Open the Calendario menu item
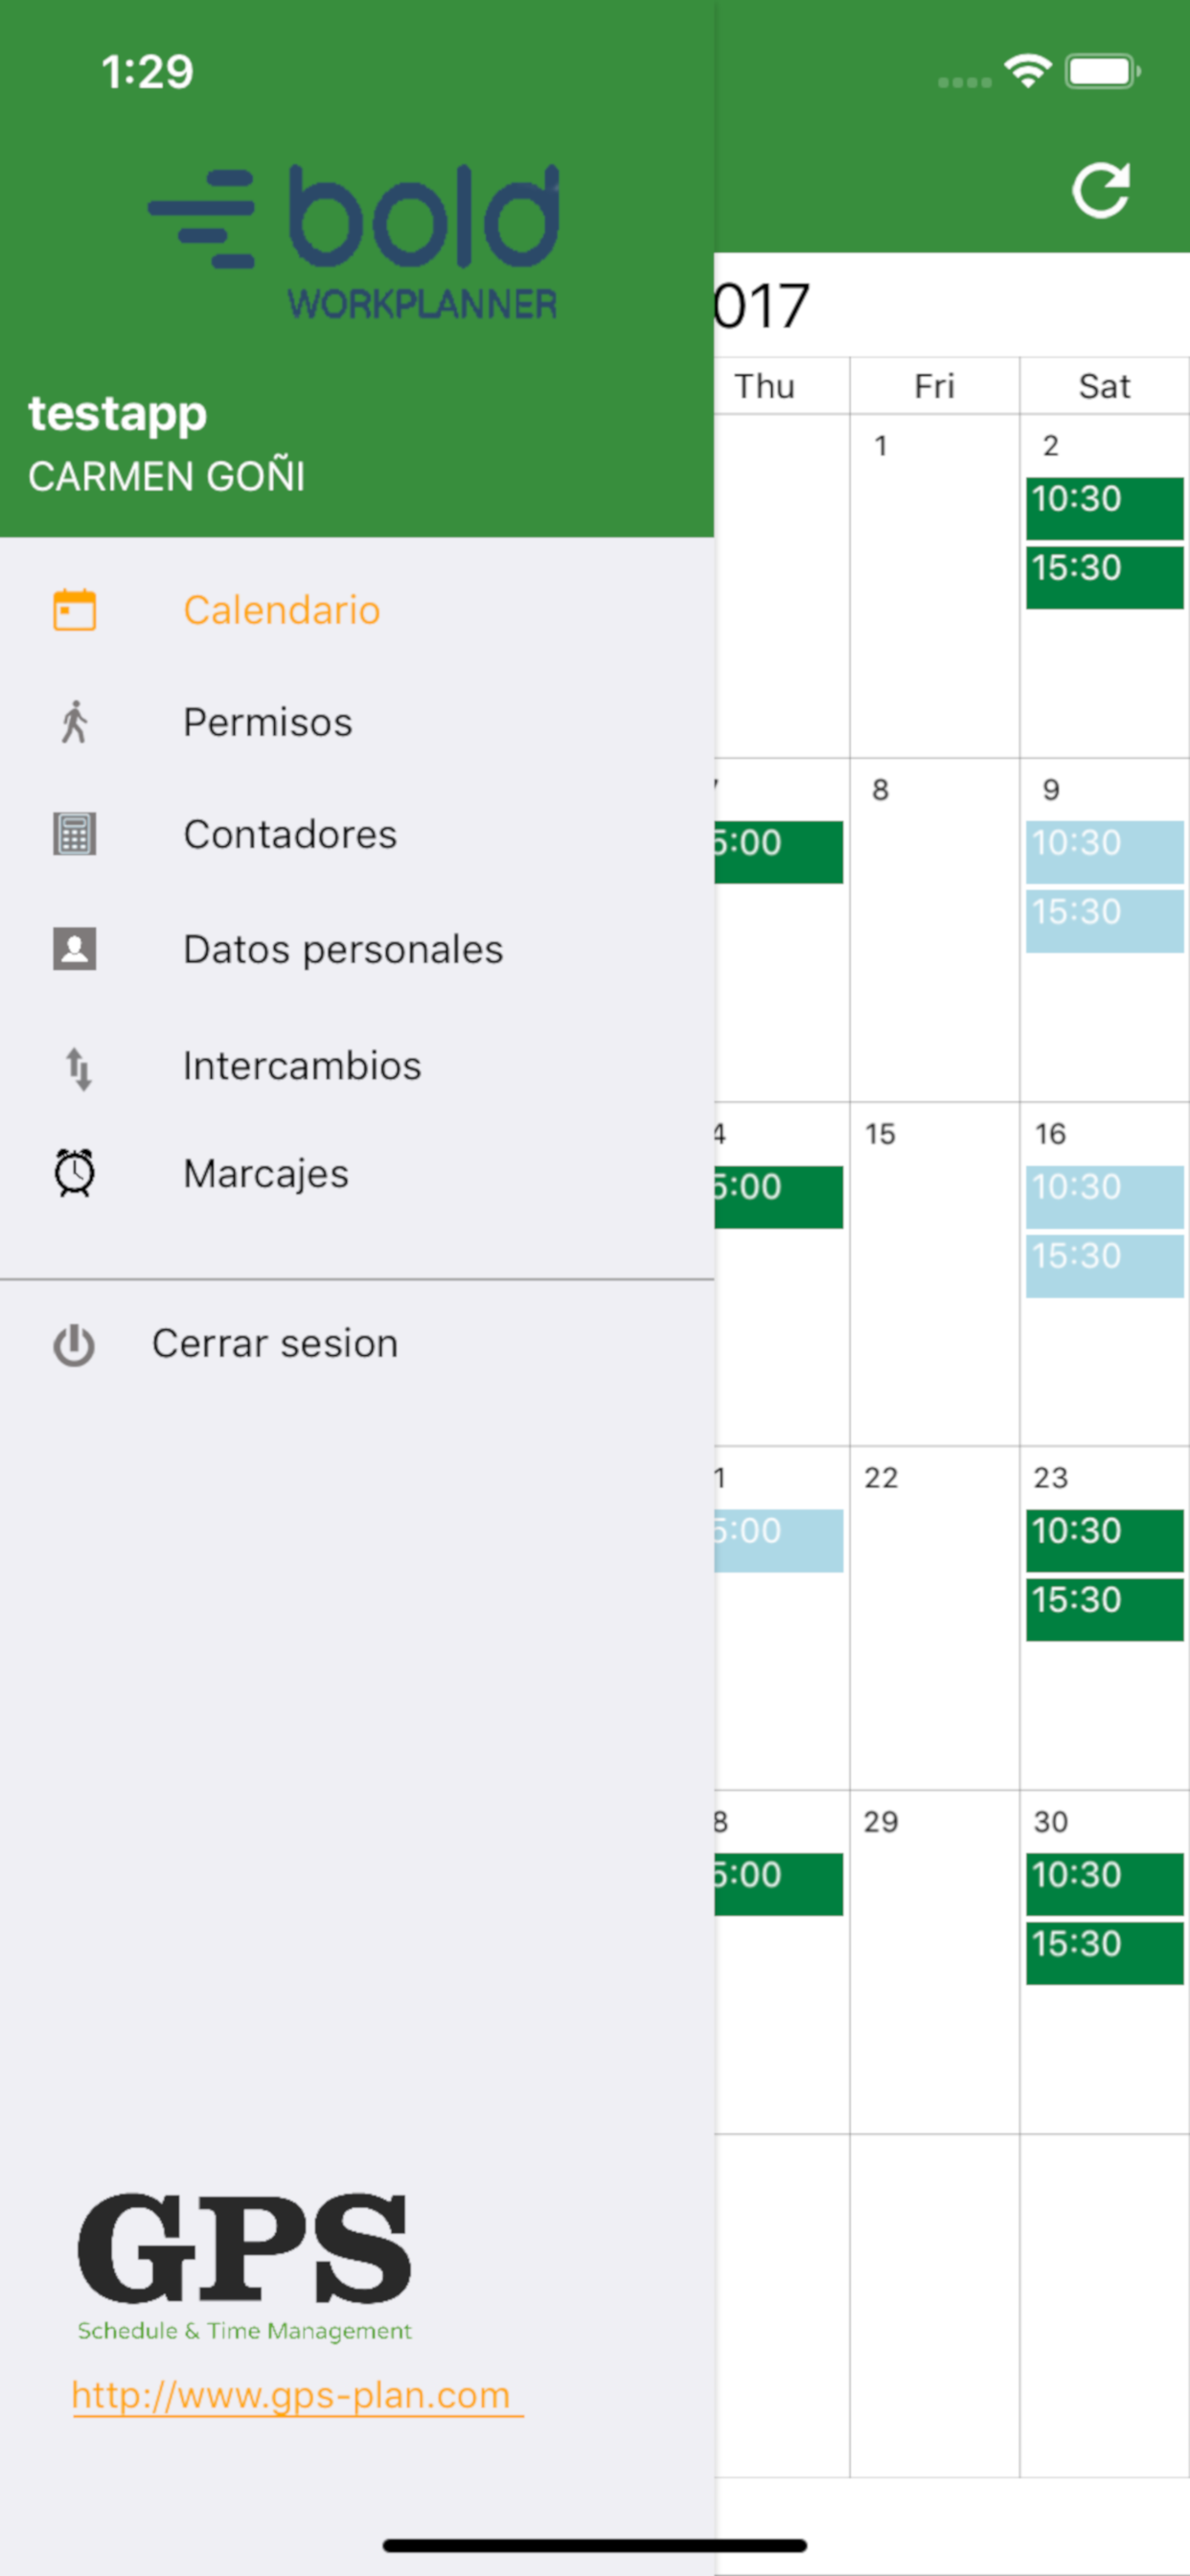 [x=281, y=610]
